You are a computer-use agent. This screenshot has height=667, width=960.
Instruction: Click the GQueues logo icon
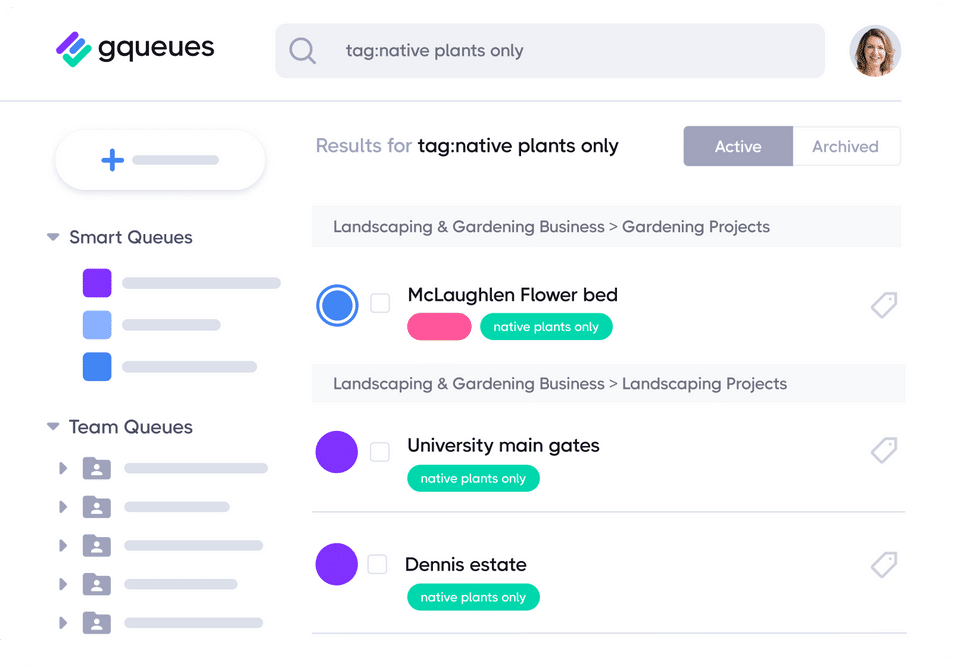pyautogui.click(x=73, y=49)
